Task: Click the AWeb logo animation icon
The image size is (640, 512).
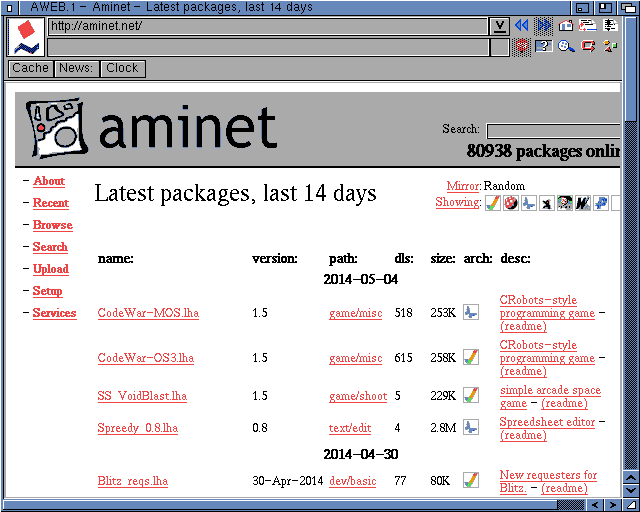Action: coord(26,37)
